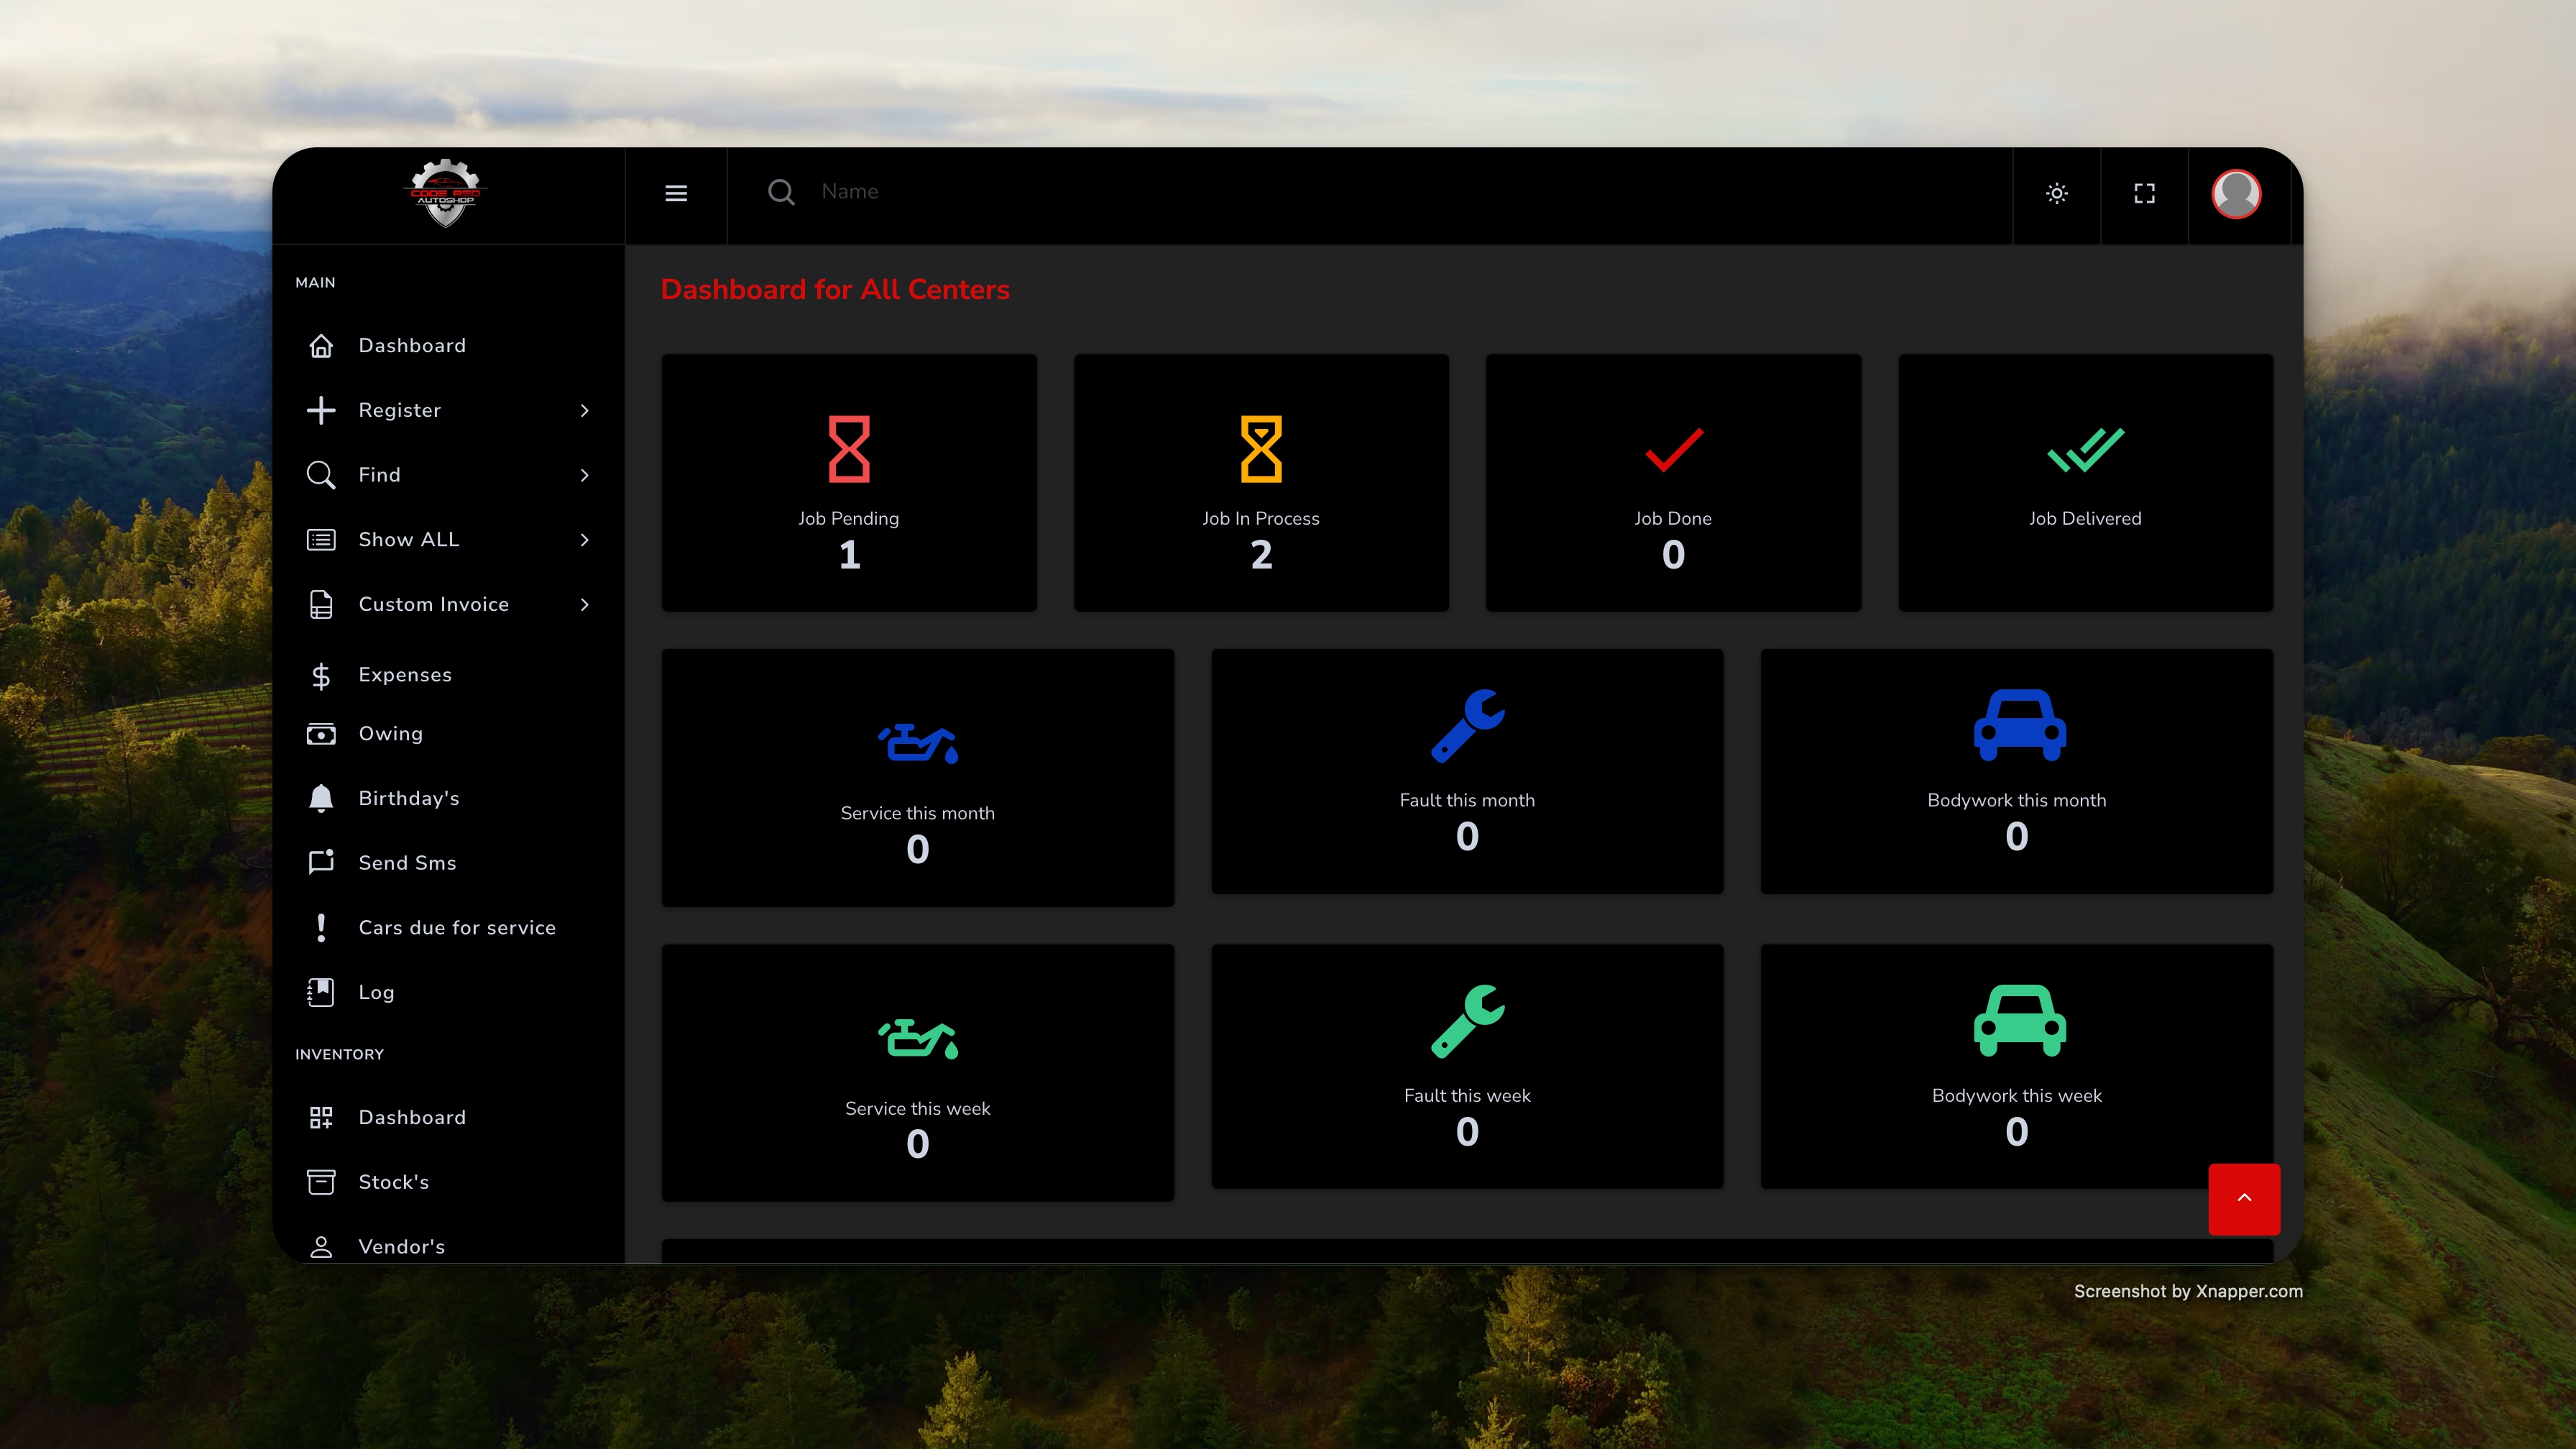Click the green double-check Job Delivered icon
2576x1449 pixels.
pyautogui.click(x=2085, y=450)
